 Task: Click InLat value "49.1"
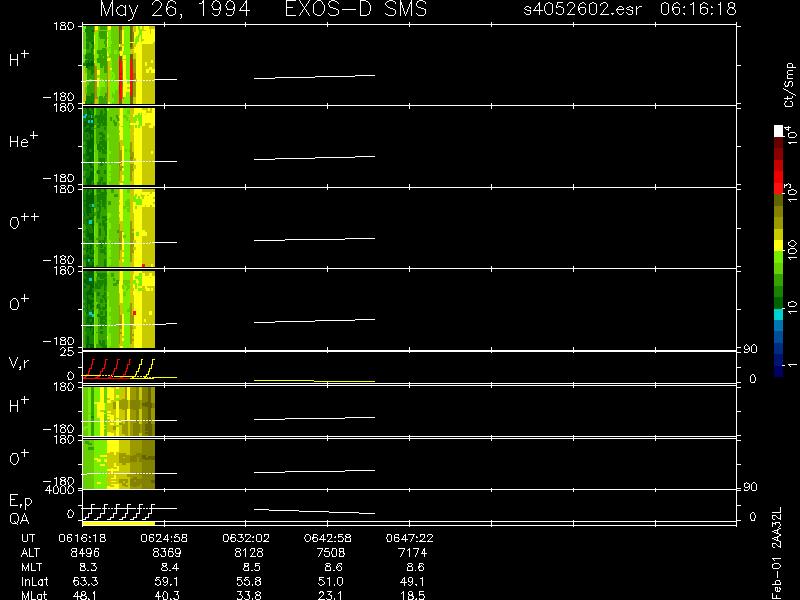click(412, 582)
